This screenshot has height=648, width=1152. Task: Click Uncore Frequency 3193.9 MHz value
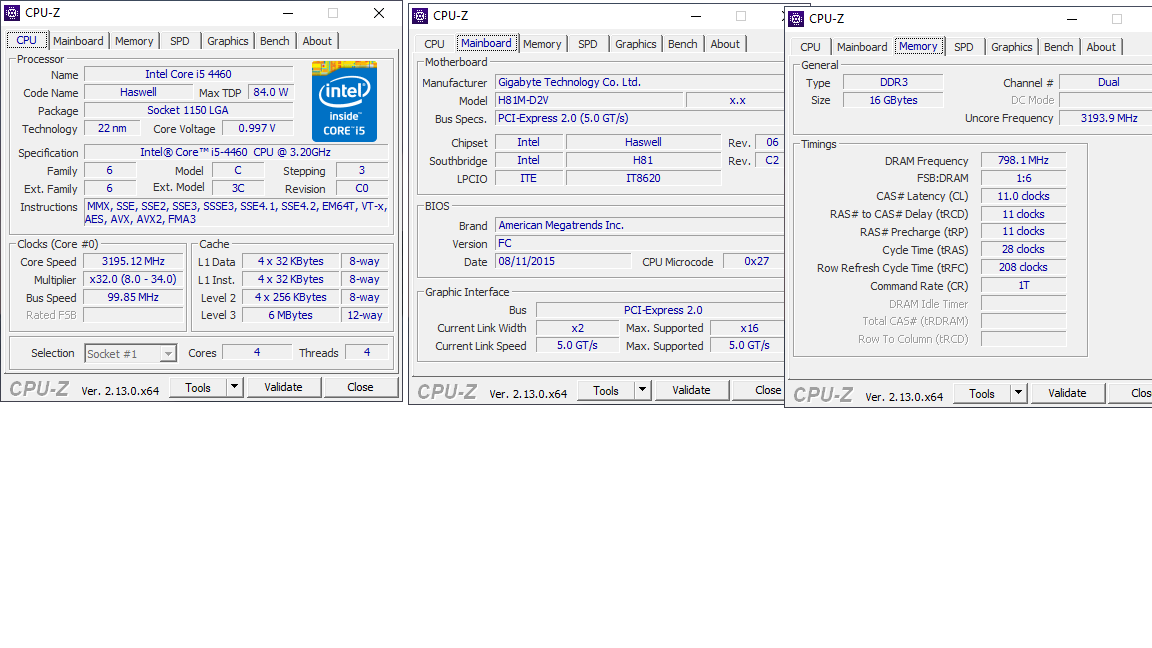tap(1106, 118)
